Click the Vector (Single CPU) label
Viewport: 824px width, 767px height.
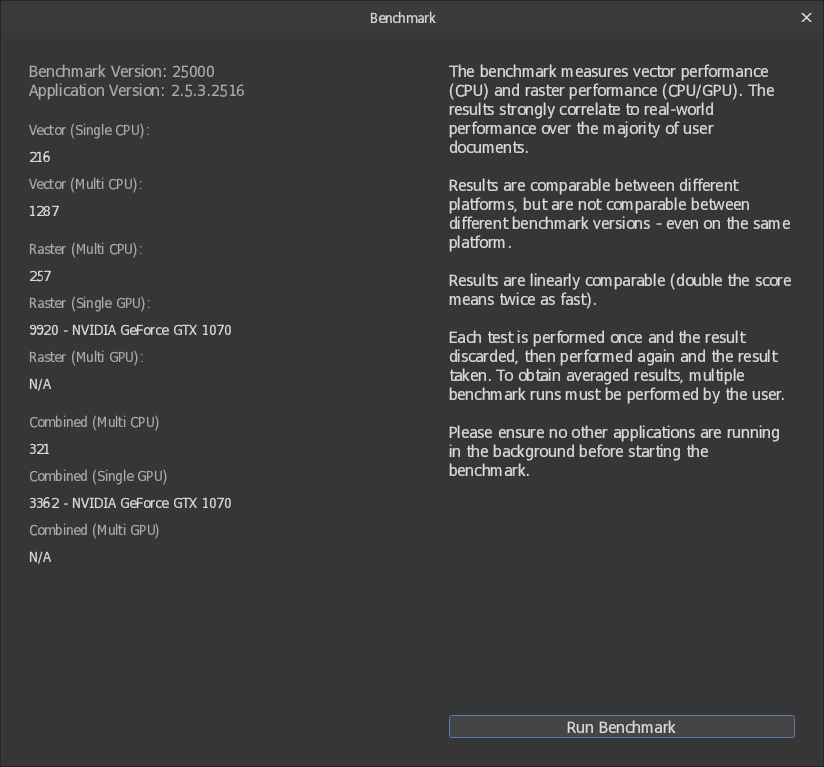pyautogui.click(x=89, y=130)
